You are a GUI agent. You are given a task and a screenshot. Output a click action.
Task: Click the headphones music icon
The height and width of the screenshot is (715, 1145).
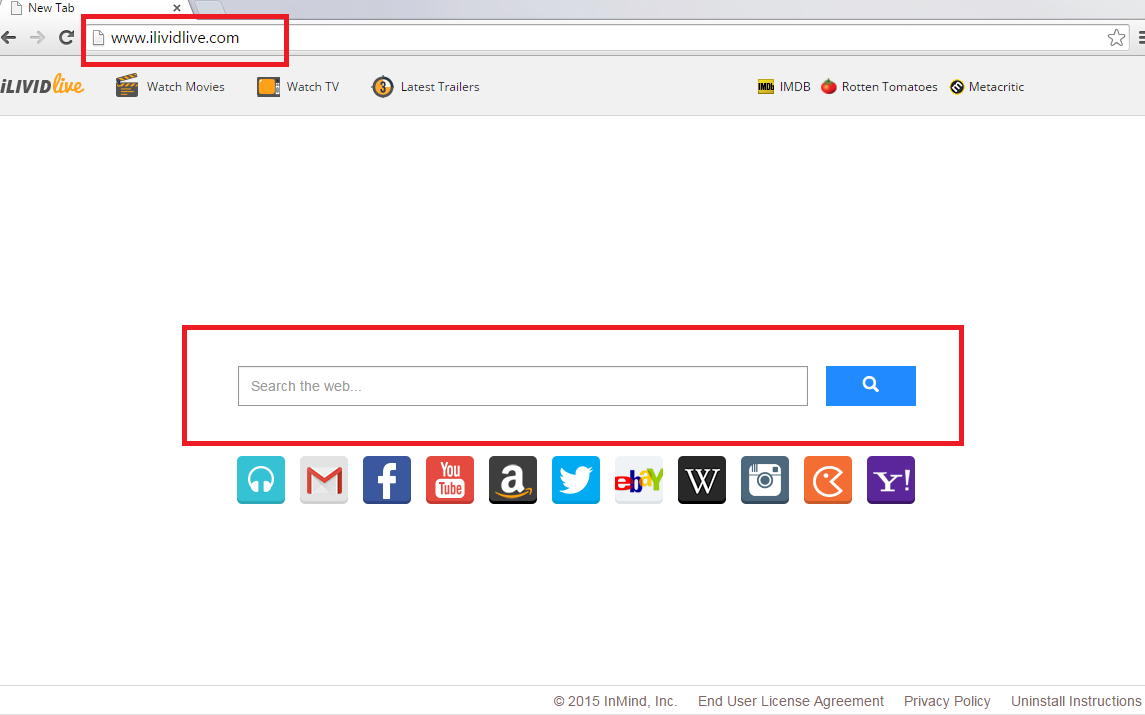click(x=261, y=481)
